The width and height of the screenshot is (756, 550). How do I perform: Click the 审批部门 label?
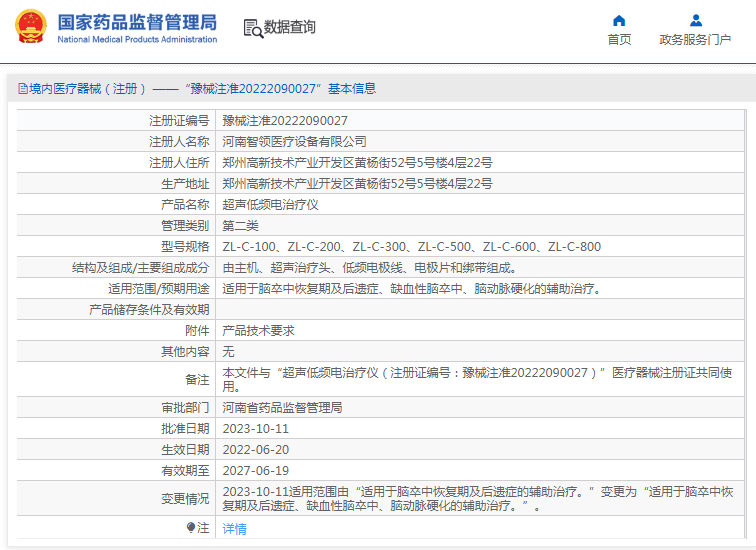coord(185,408)
